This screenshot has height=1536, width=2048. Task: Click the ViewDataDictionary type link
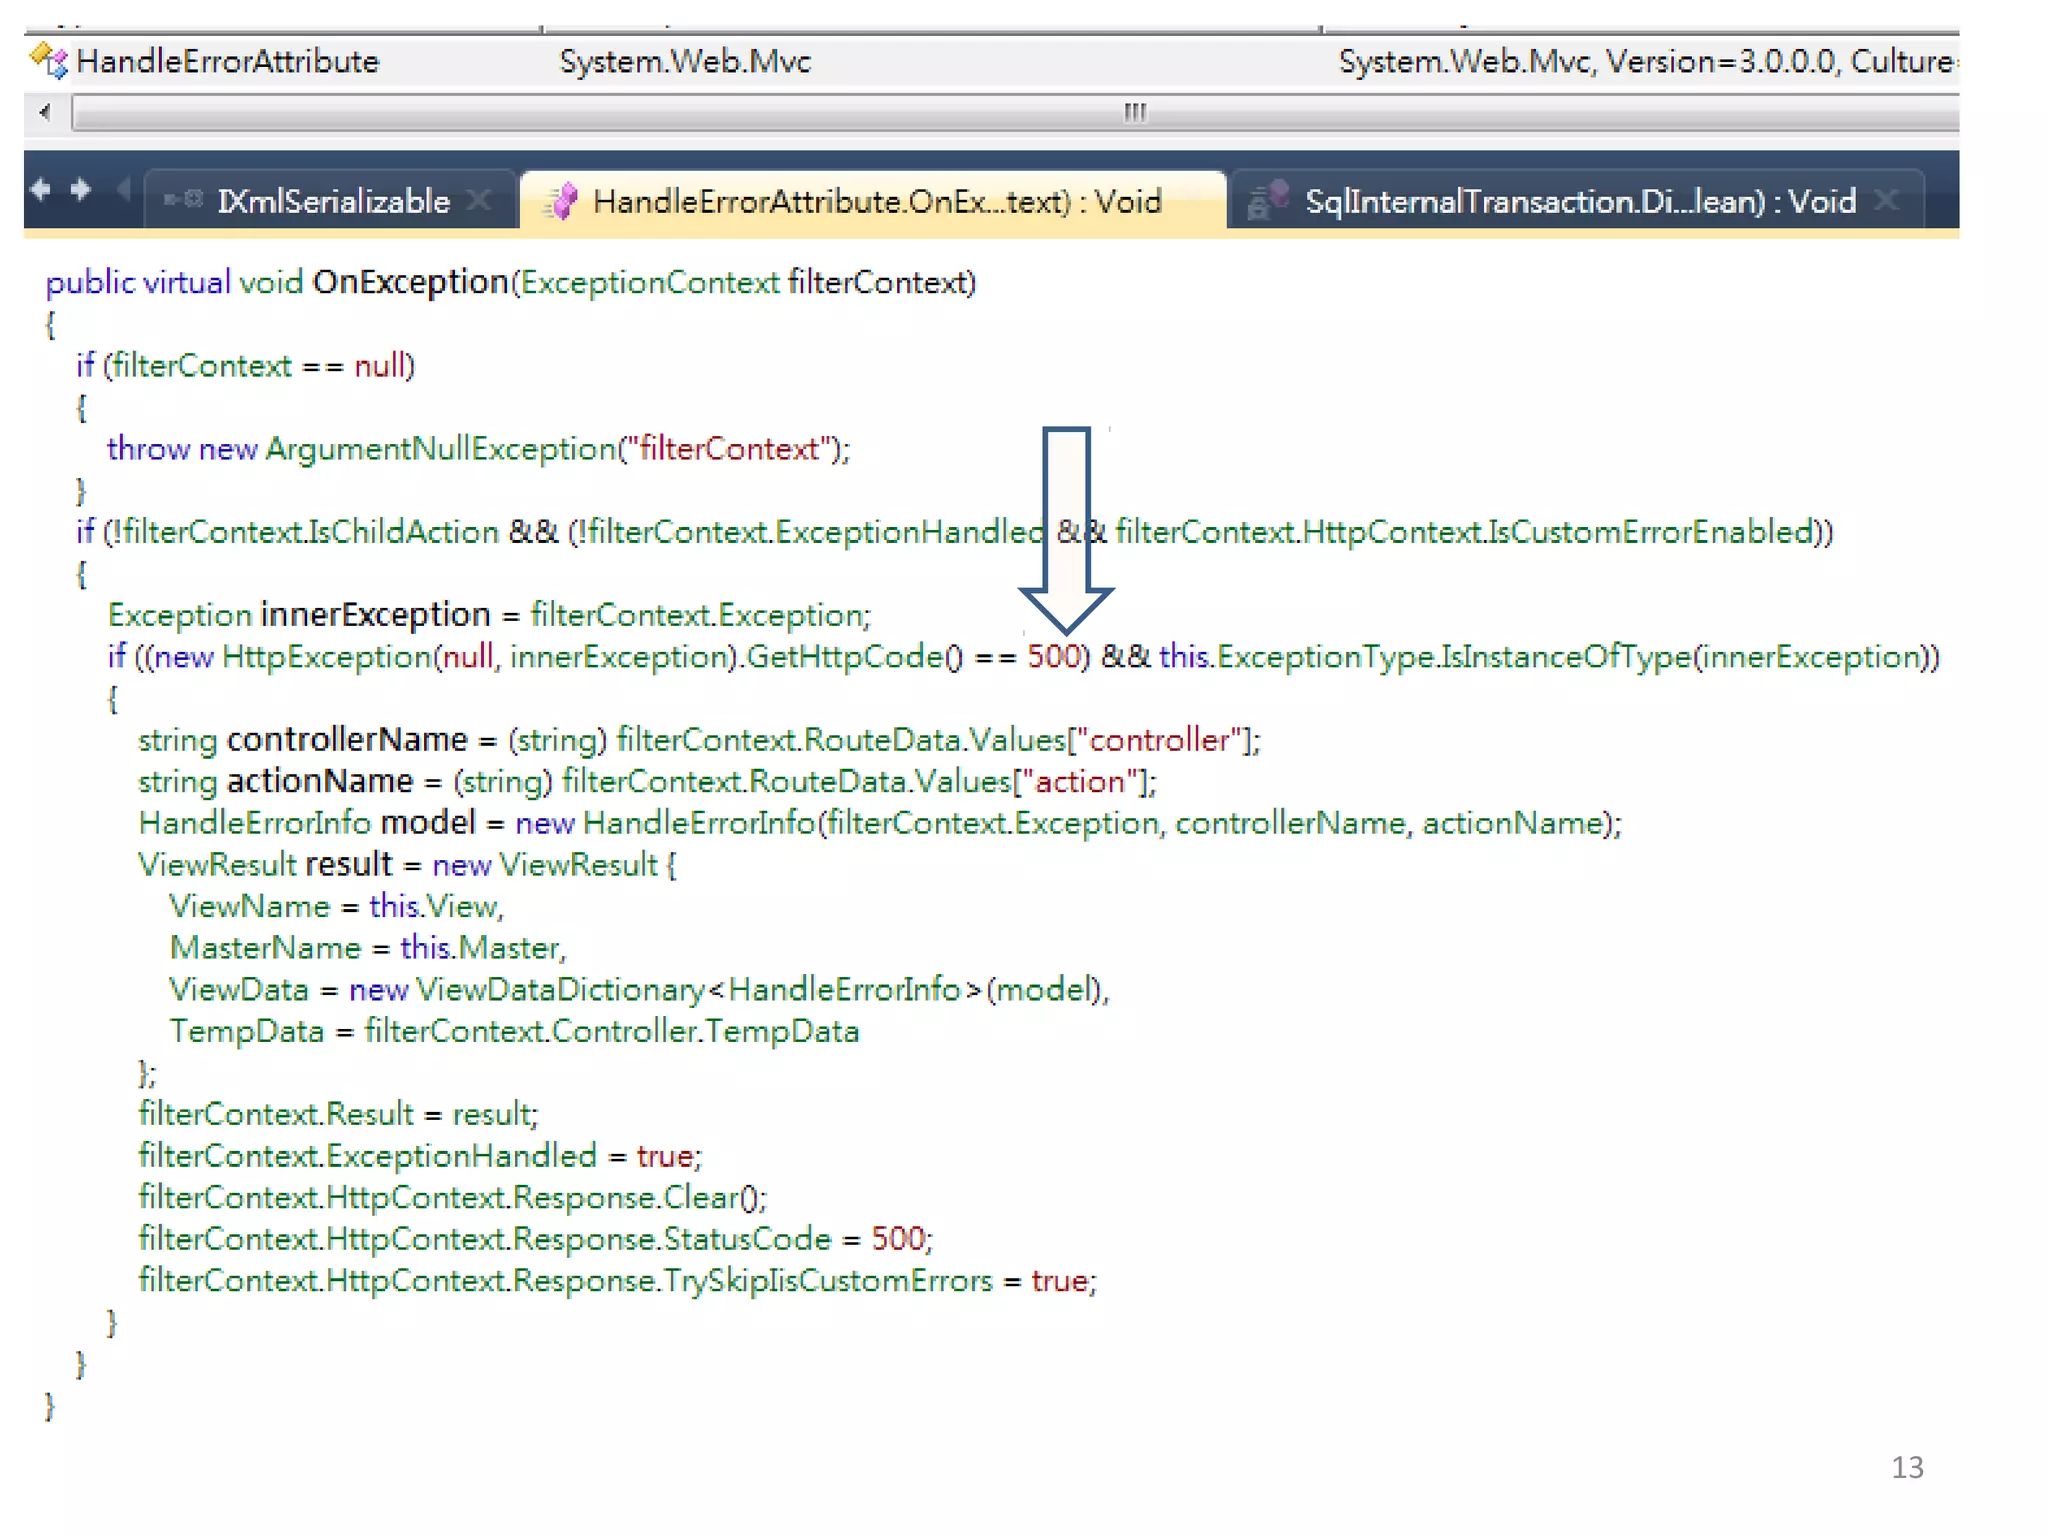[x=560, y=990]
